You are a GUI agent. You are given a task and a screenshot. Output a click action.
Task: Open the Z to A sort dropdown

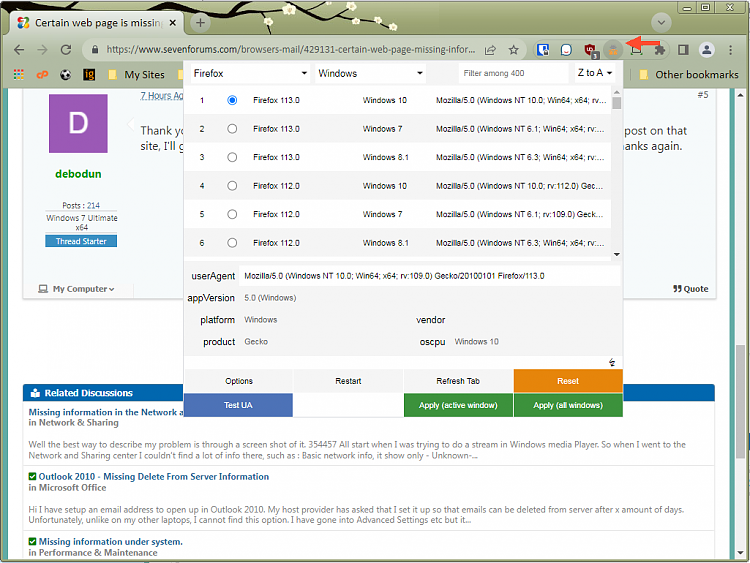pos(595,73)
